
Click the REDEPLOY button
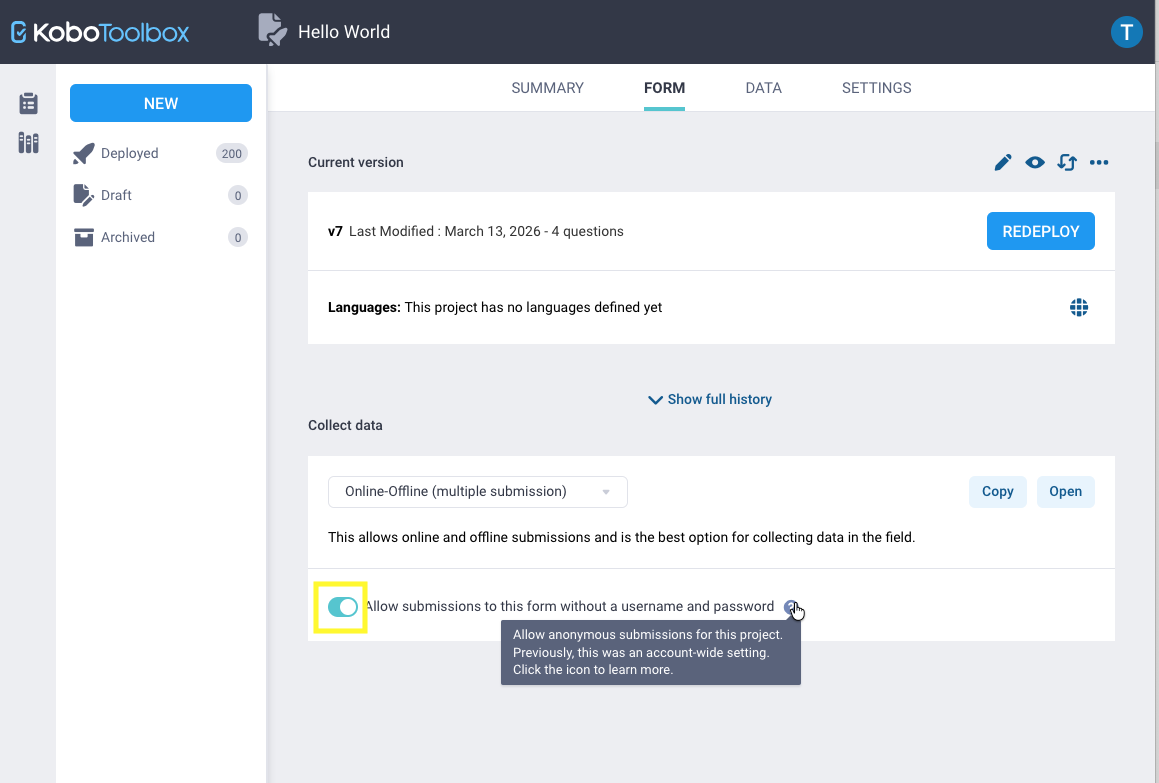tap(1040, 231)
